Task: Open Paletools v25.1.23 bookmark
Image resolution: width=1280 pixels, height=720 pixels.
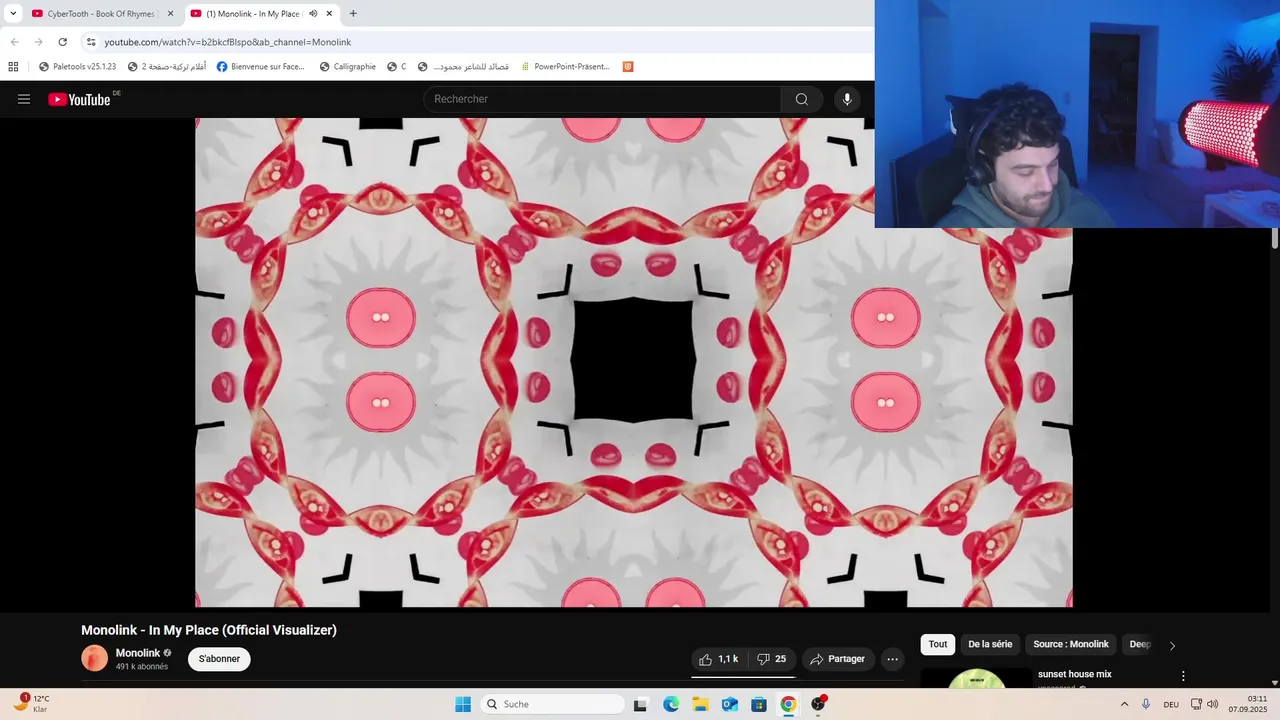Action: coord(77,67)
